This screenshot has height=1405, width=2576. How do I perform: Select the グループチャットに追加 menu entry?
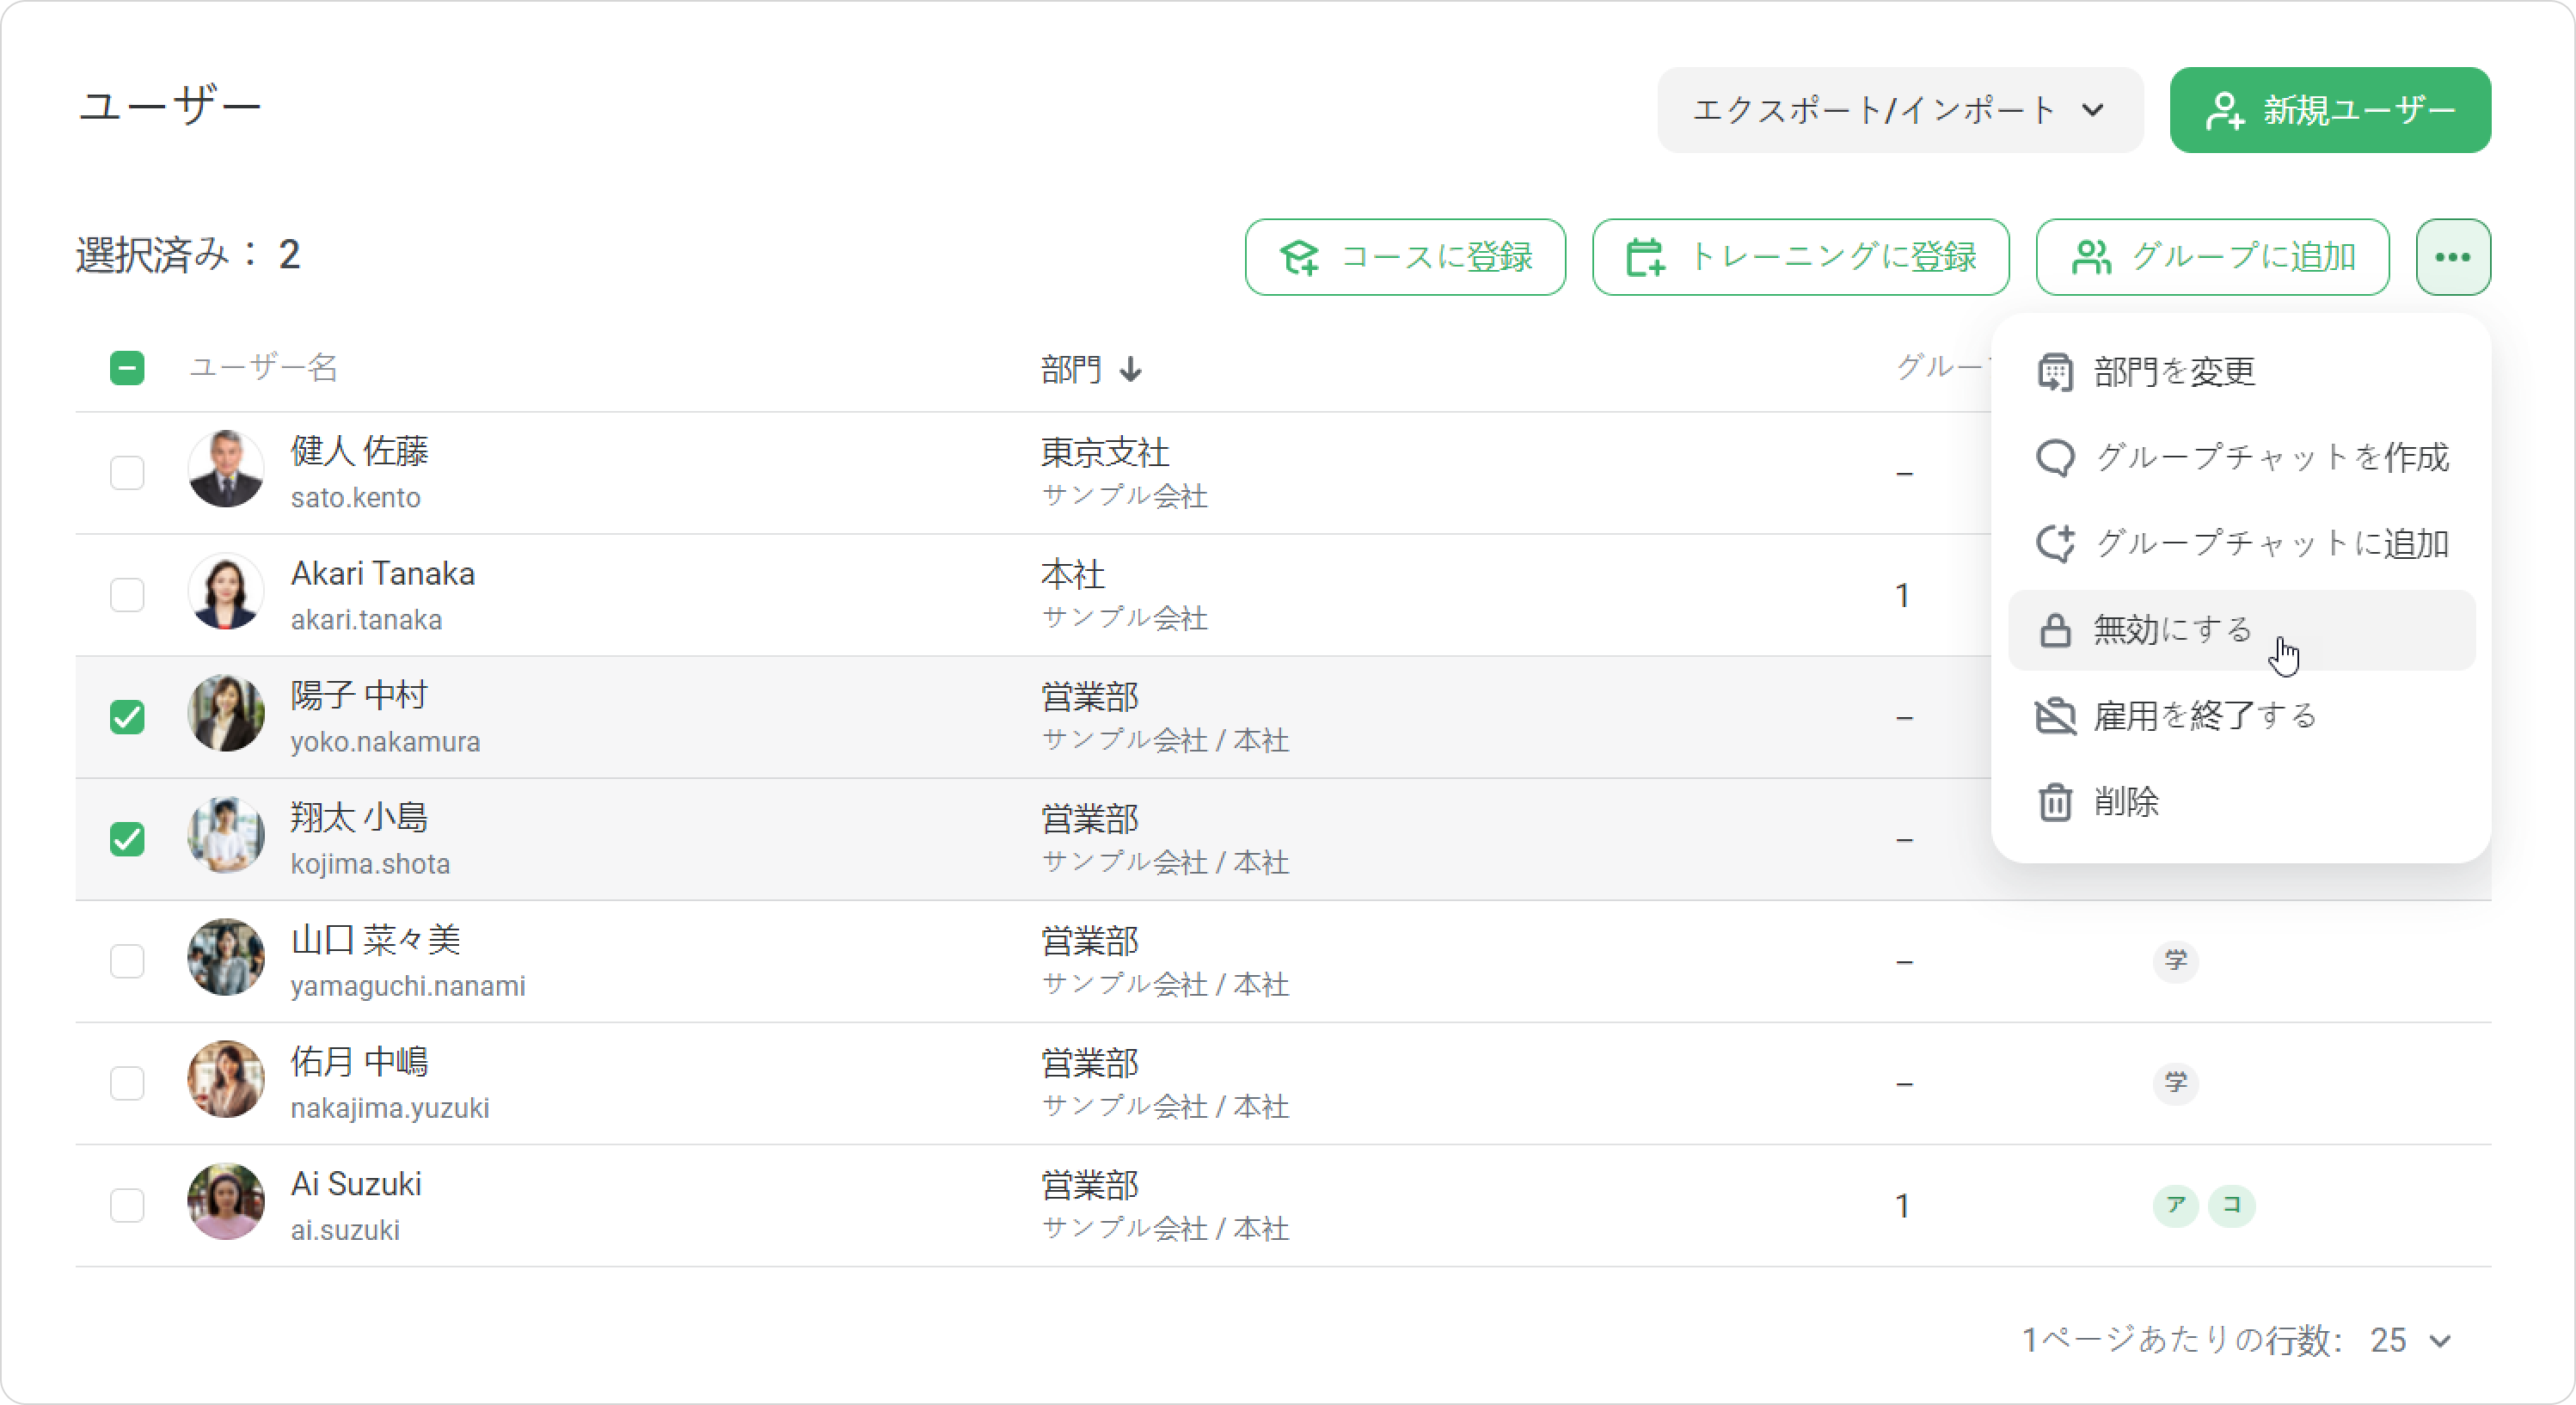[x=2241, y=544]
